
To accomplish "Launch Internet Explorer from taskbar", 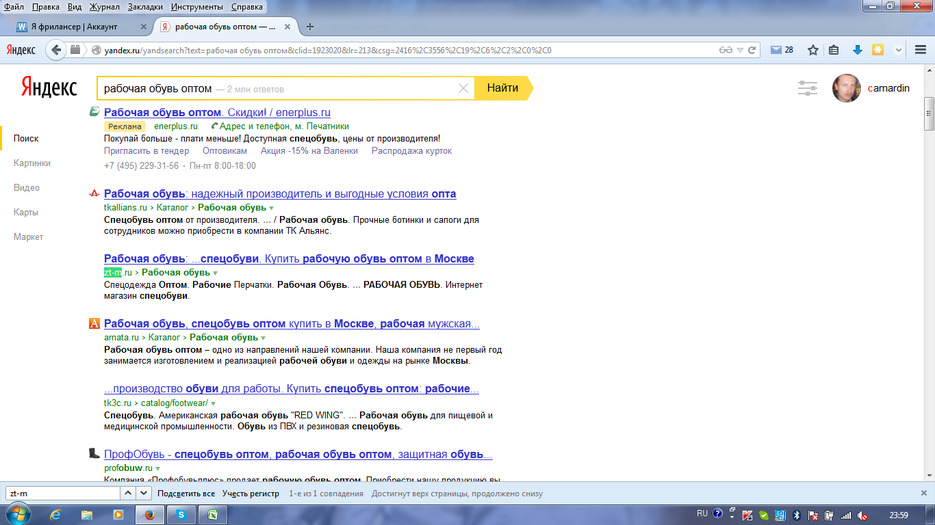I will [55, 514].
